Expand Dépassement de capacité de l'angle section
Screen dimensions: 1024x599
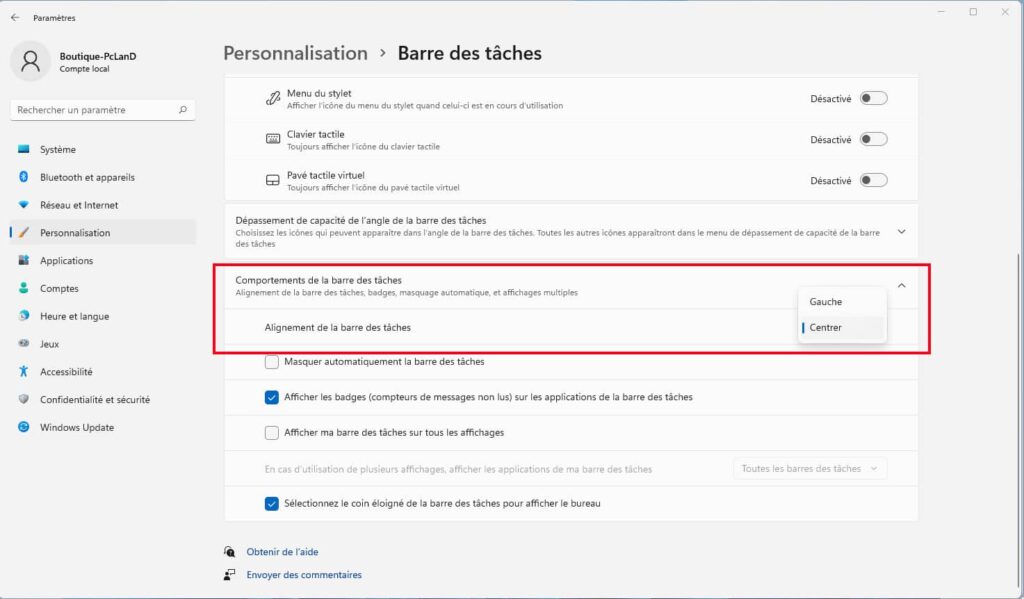coord(901,232)
